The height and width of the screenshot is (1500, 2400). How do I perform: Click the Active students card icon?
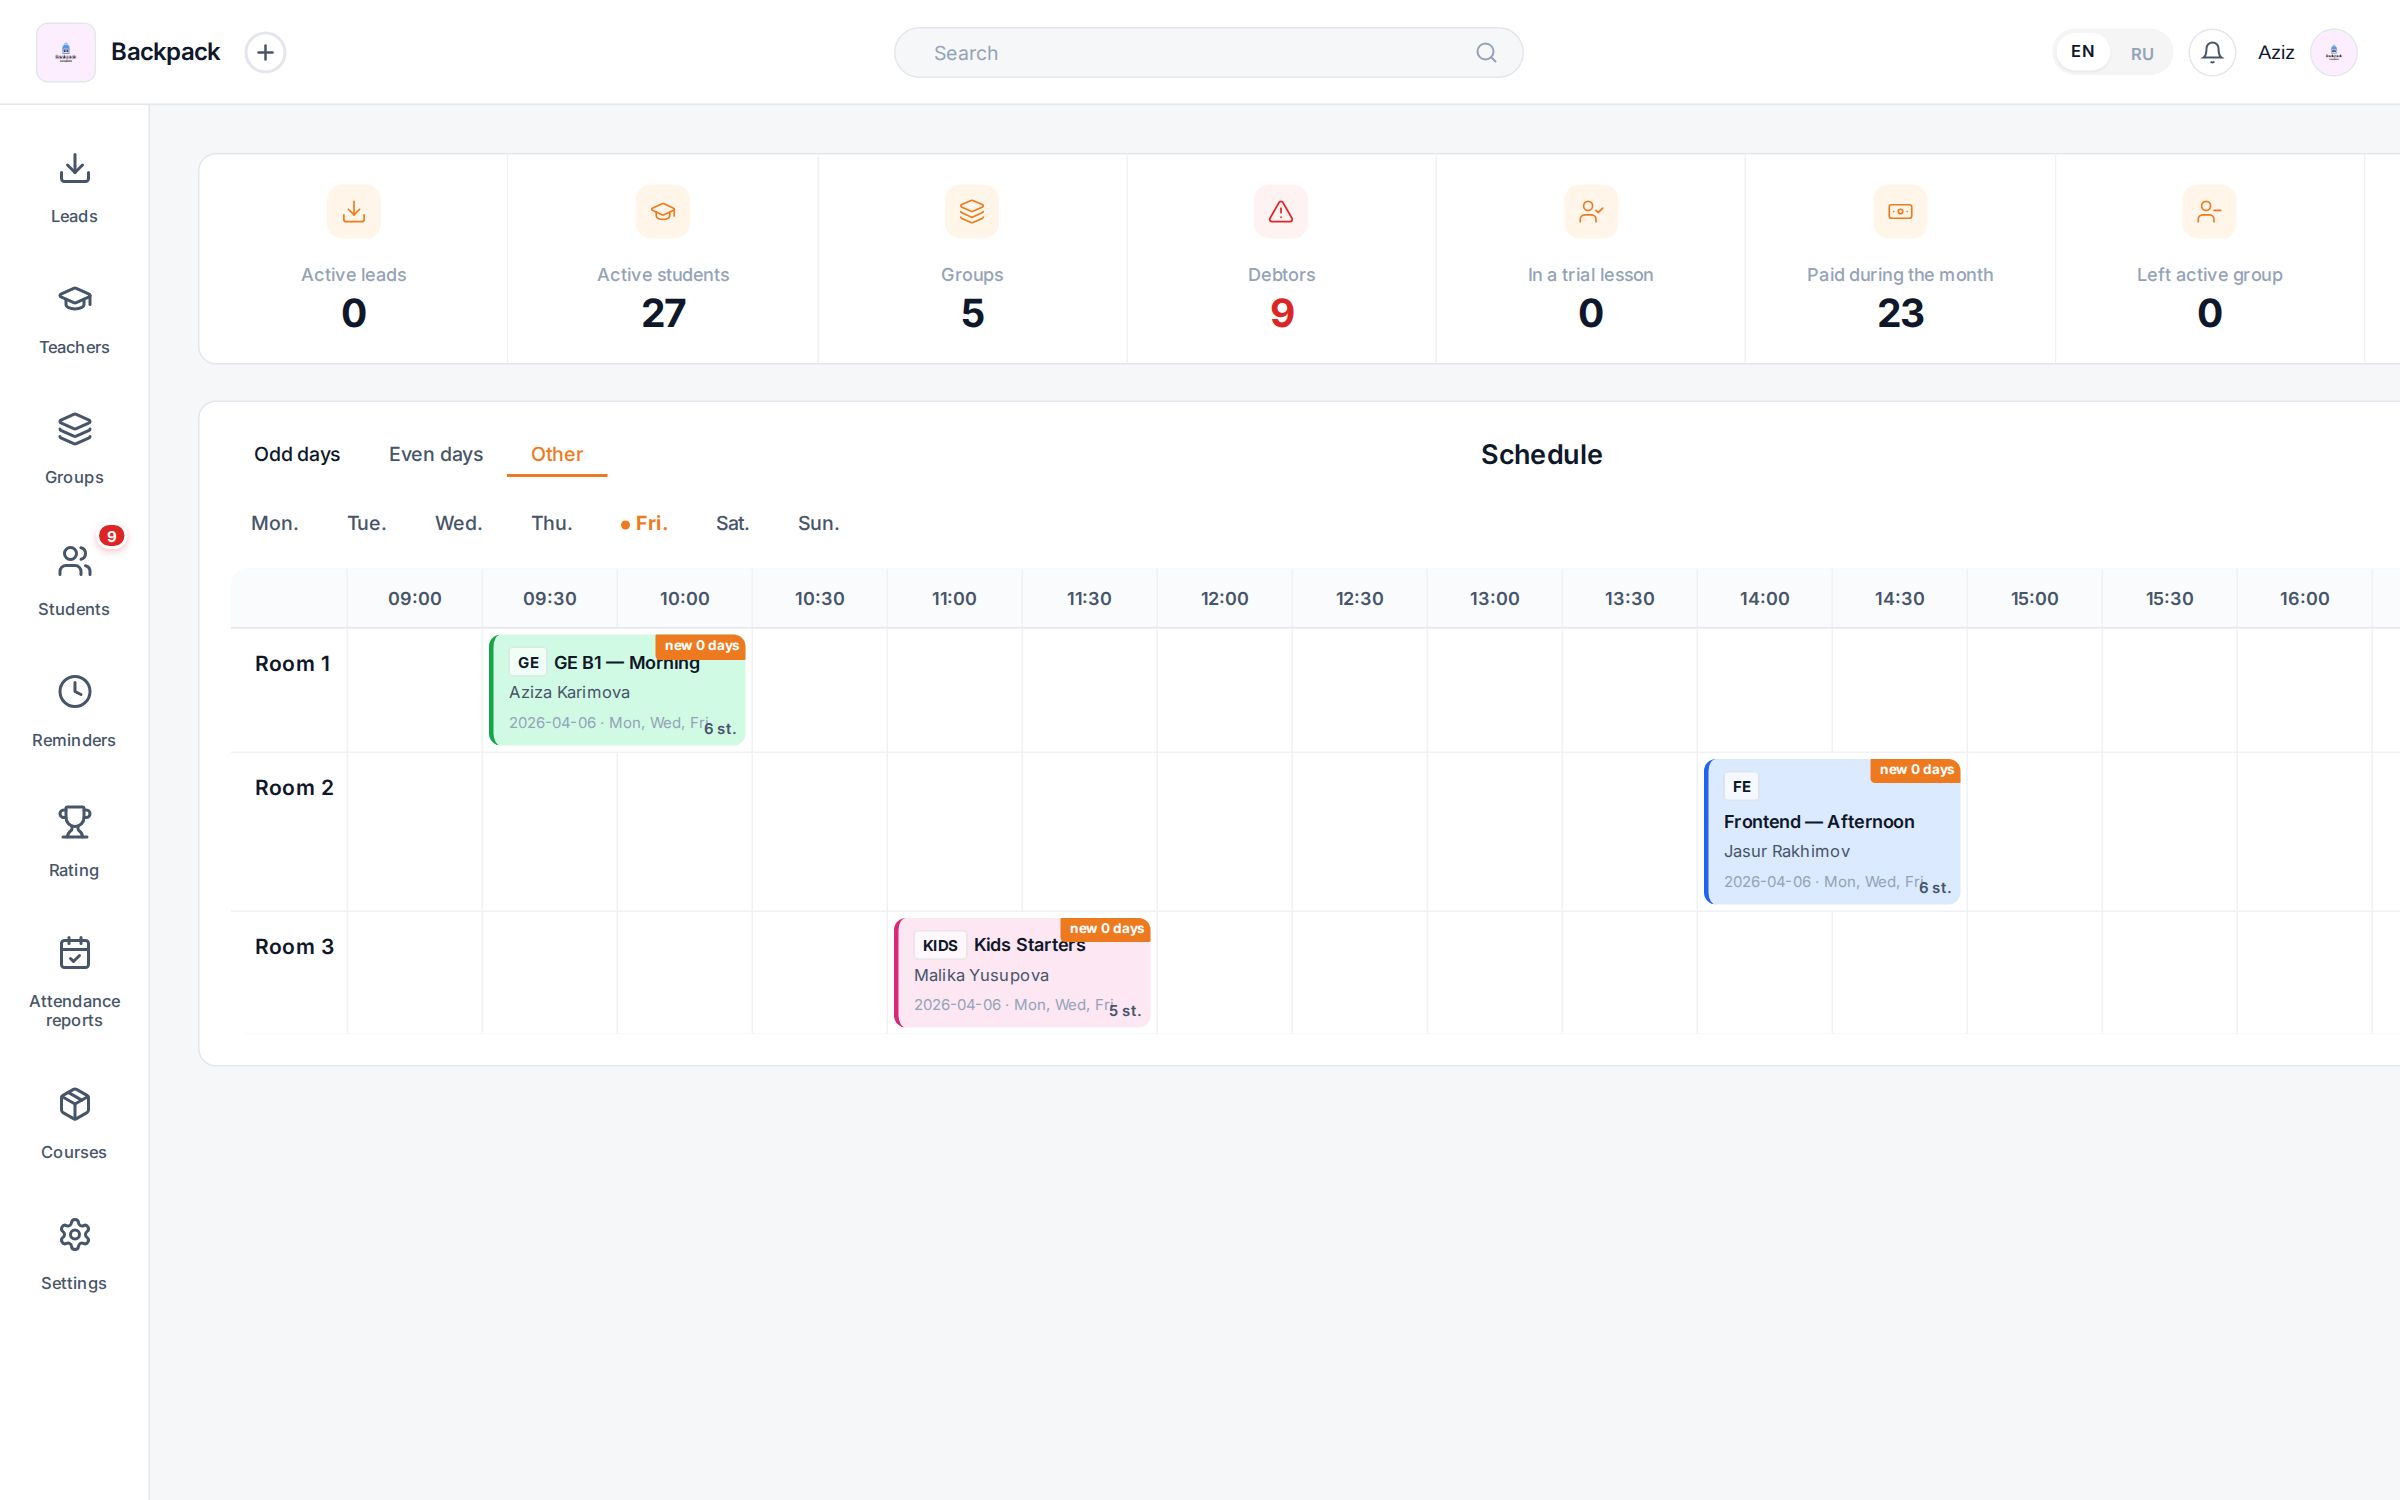[663, 211]
